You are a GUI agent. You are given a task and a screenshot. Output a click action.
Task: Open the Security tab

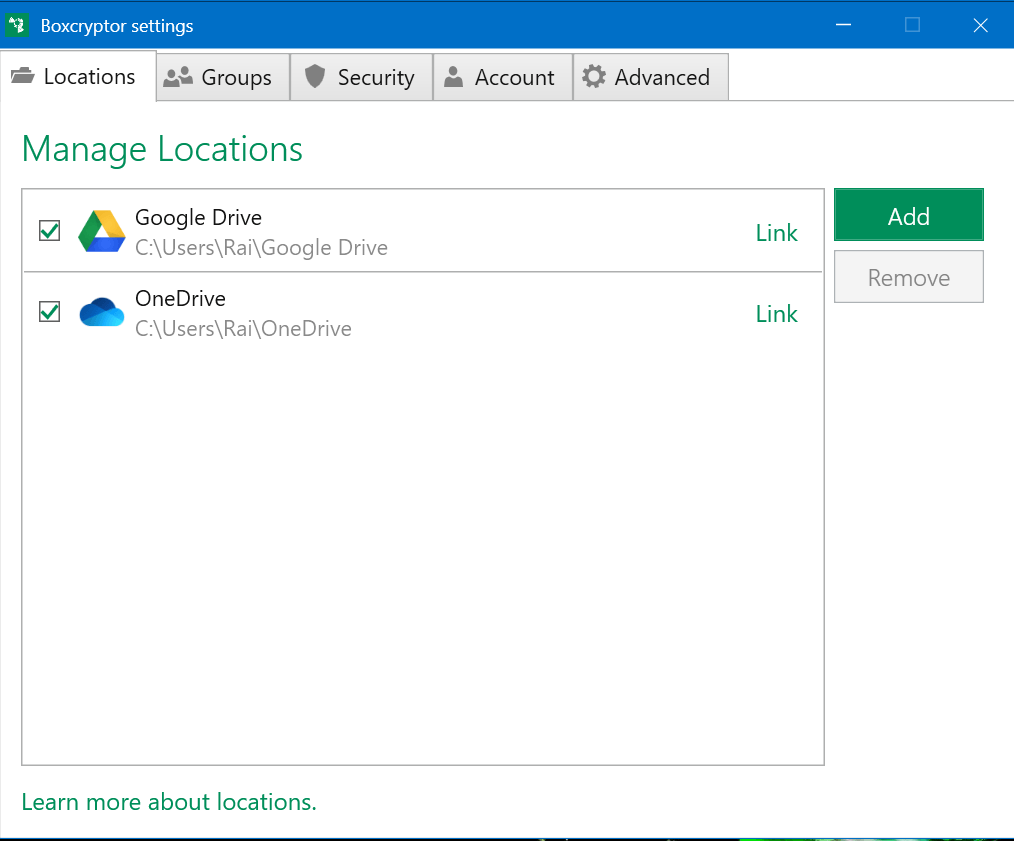361,78
